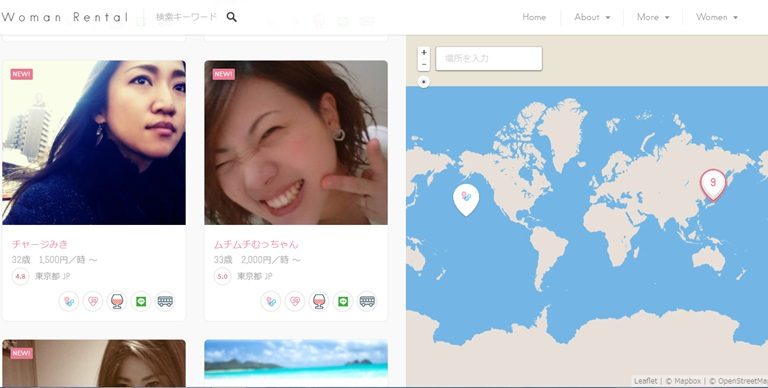Zoom out on the map
The width and height of the screenshot is (768, 388).
pyautogui.click(x=424, y=65)
